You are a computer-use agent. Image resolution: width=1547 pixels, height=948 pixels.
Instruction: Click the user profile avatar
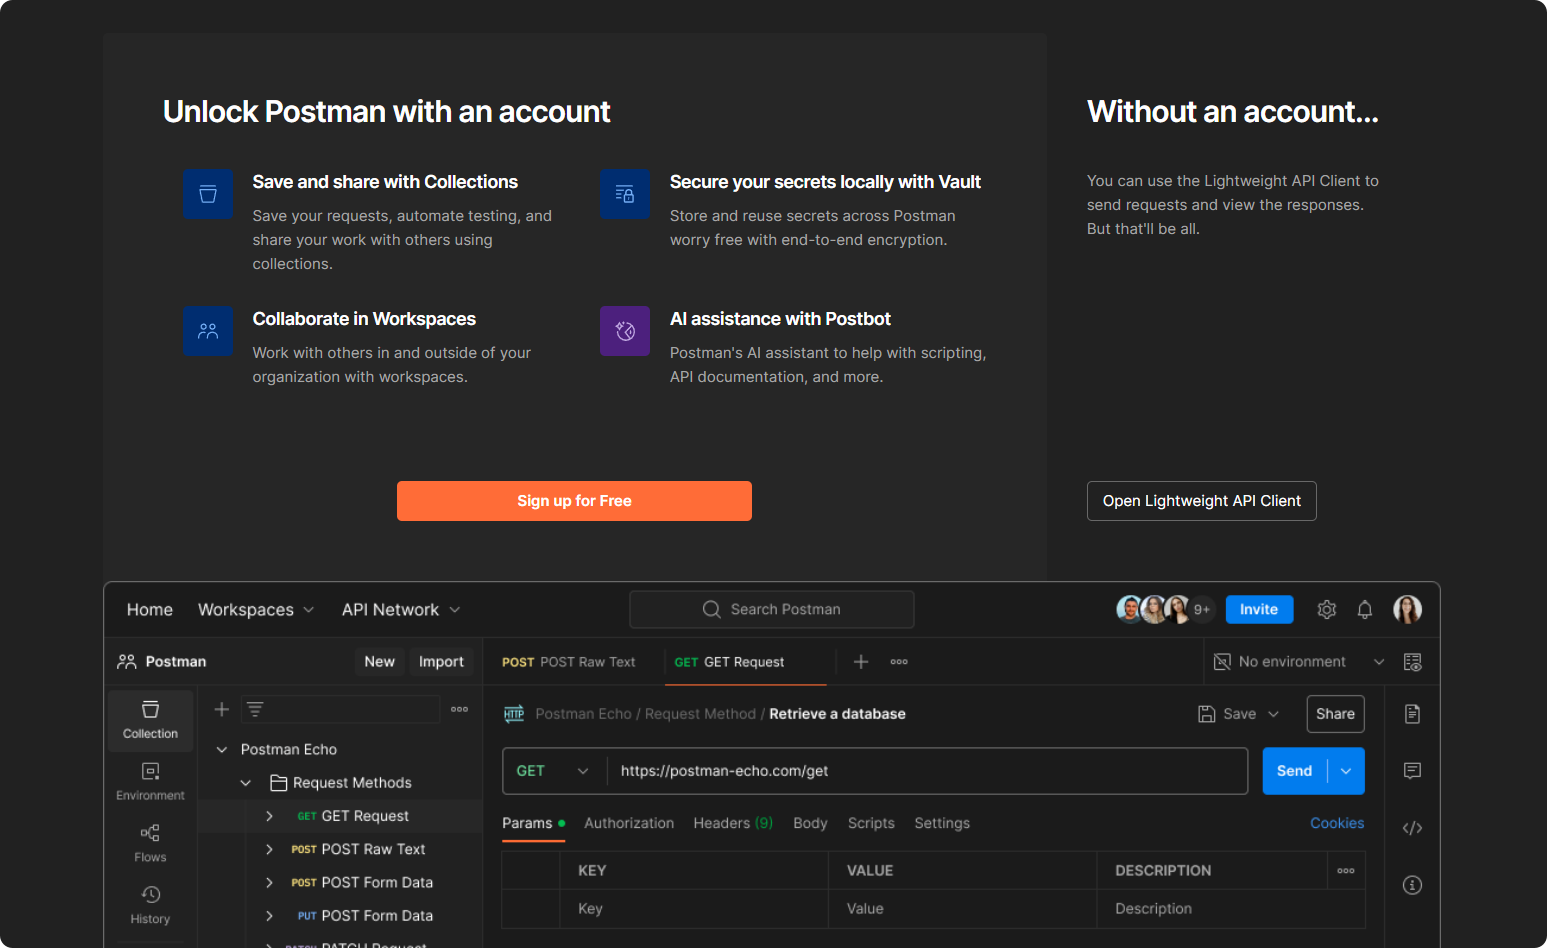(x=1408, y=609)
